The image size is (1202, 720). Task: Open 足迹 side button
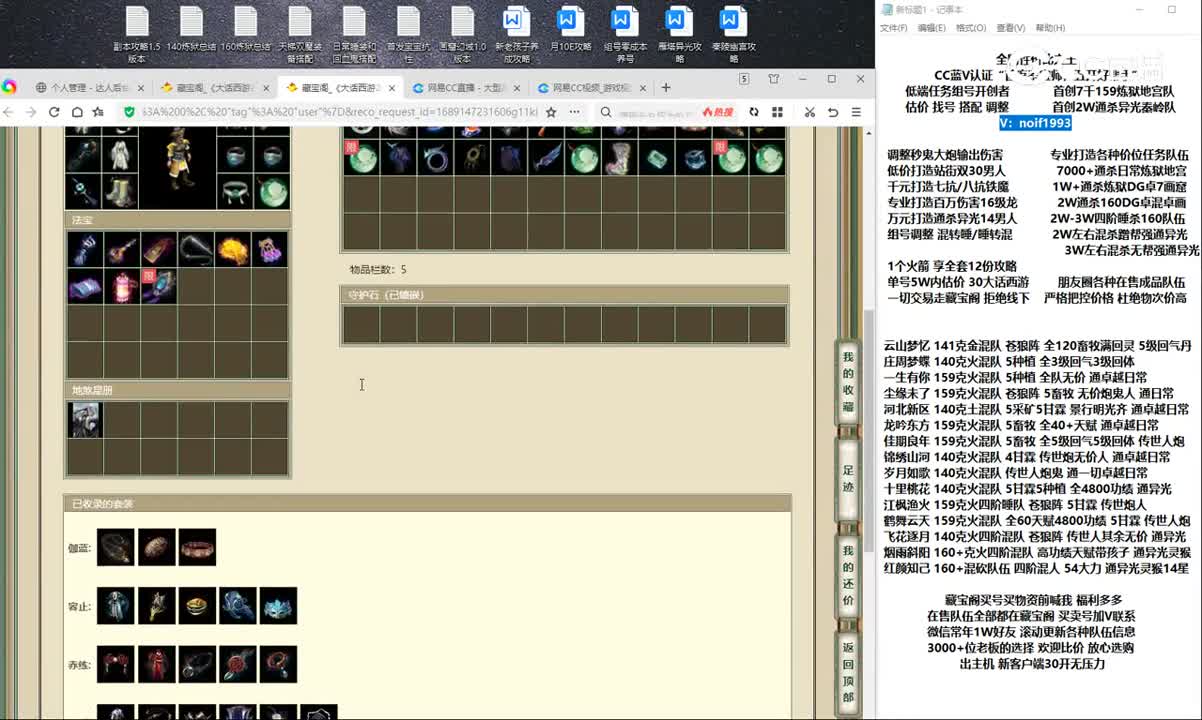coord(848,477)
